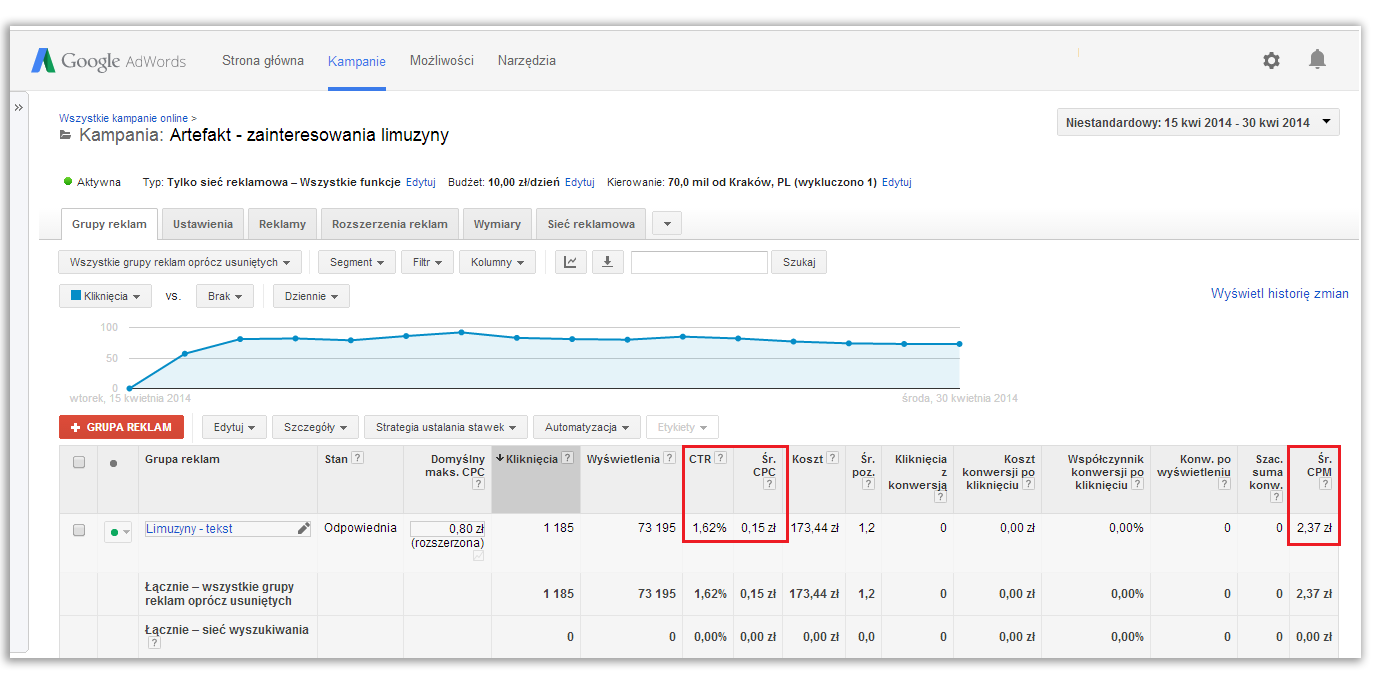Click the status dot column header
The image size is (1374, 673).
tap(113, 462)
